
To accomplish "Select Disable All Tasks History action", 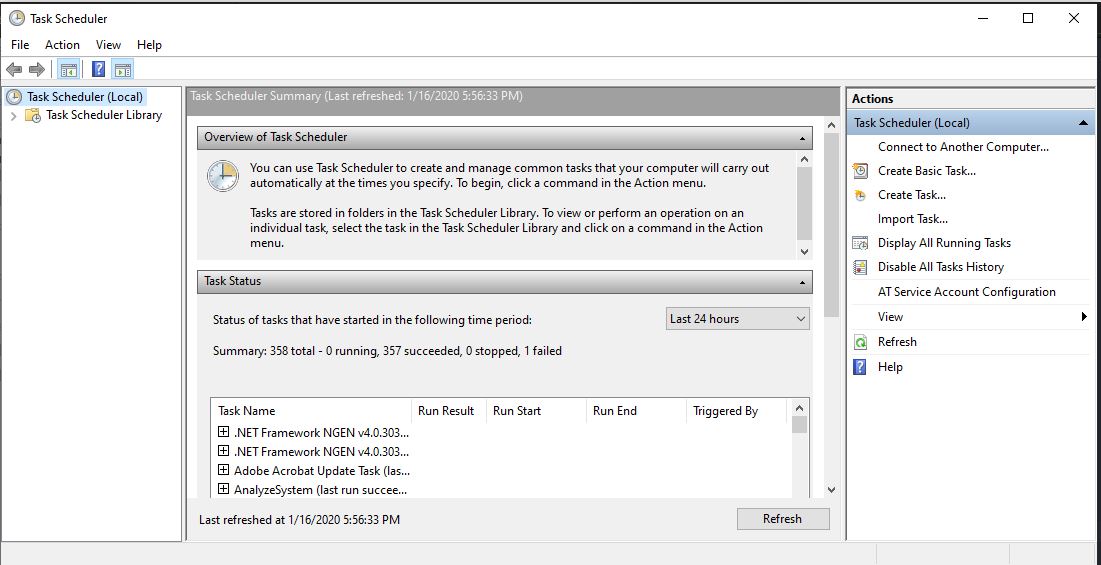I will point(941,267).
